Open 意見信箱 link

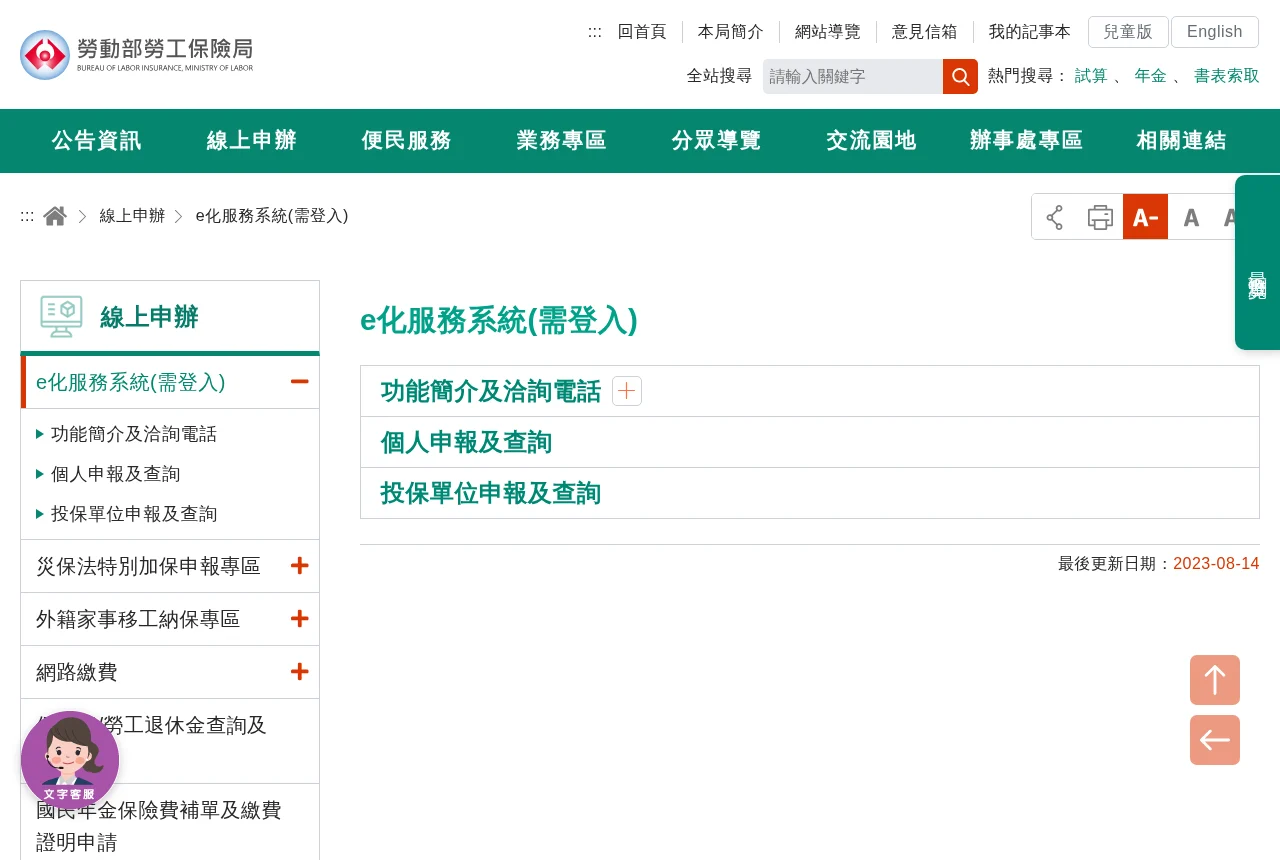point(925,32)
